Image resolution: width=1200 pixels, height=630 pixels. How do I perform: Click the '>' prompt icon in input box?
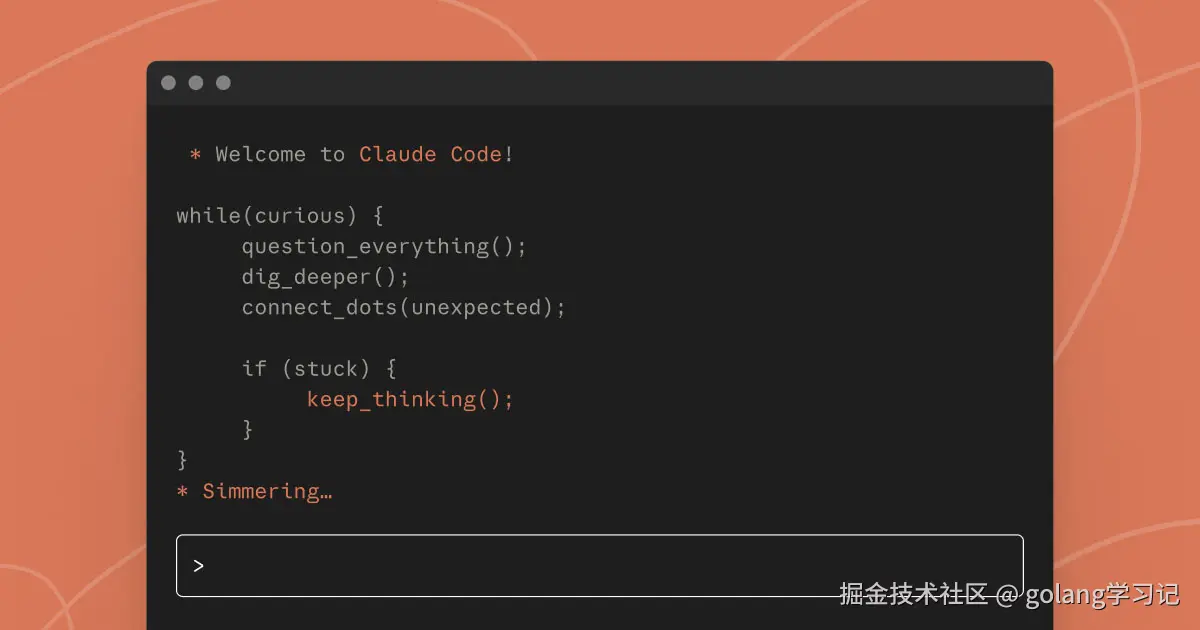[199, 565]
